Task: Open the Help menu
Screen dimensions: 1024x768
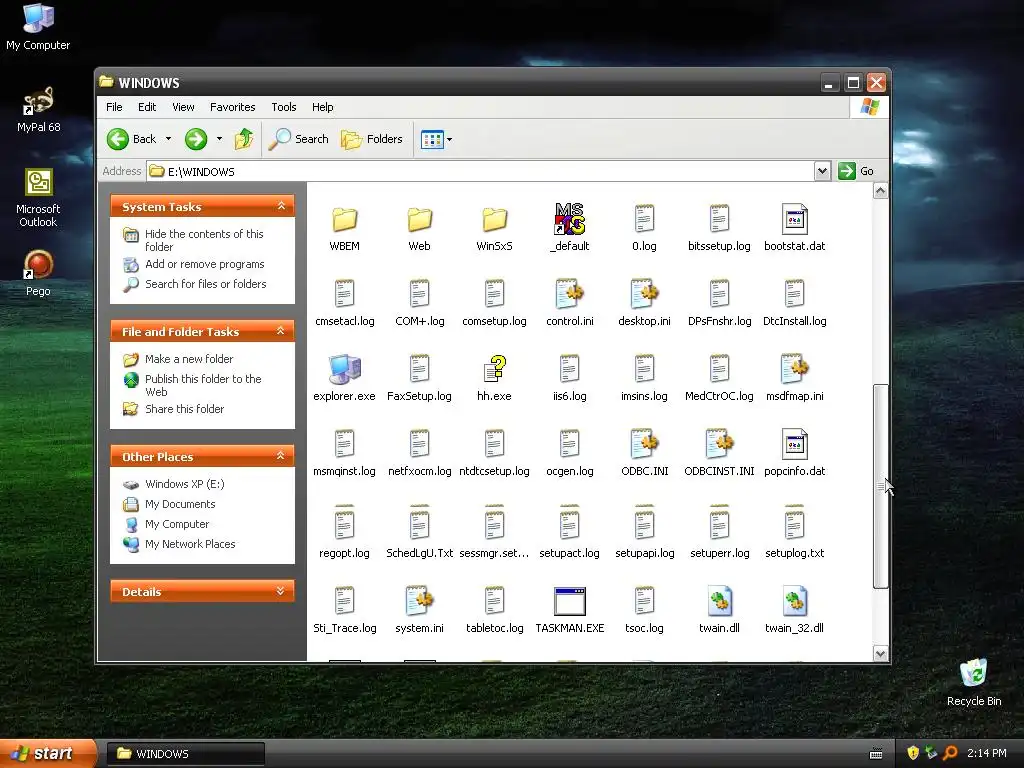Action: tap(323, 107)
